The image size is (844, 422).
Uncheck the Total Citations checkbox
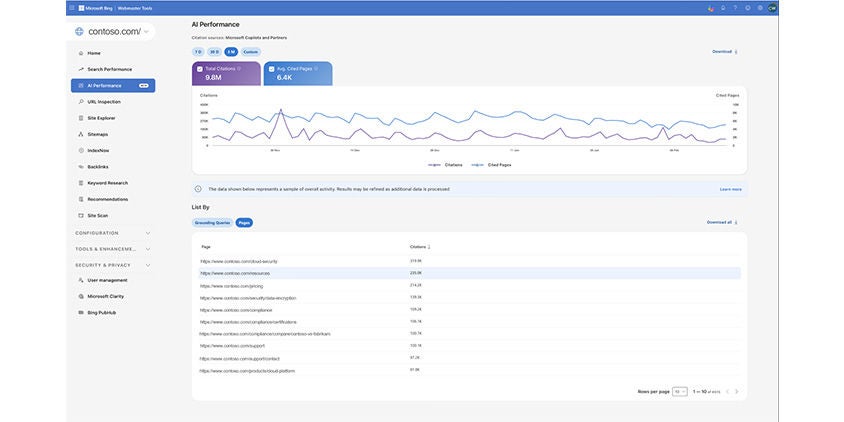click(x=200, y=69)
